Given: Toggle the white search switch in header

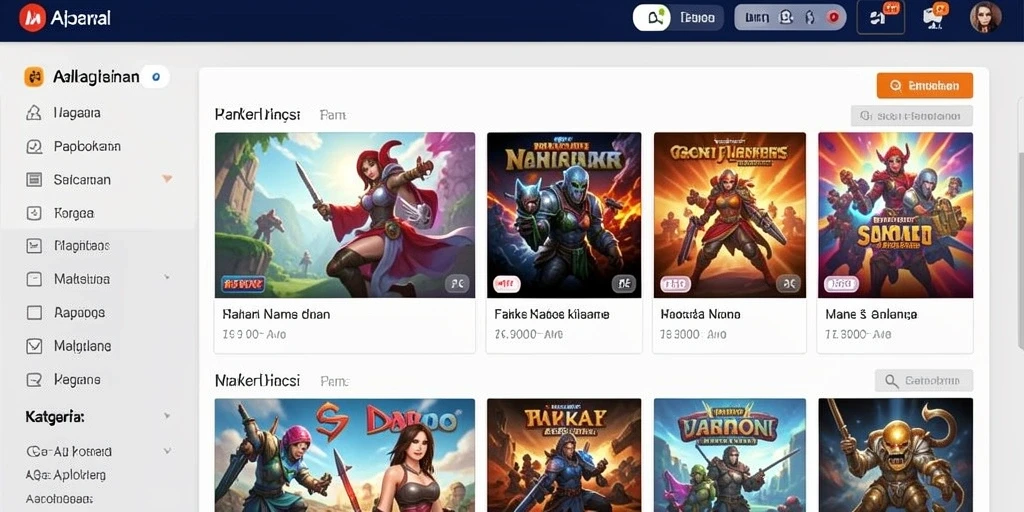Looking at the screenshot, I should [652, 18].
